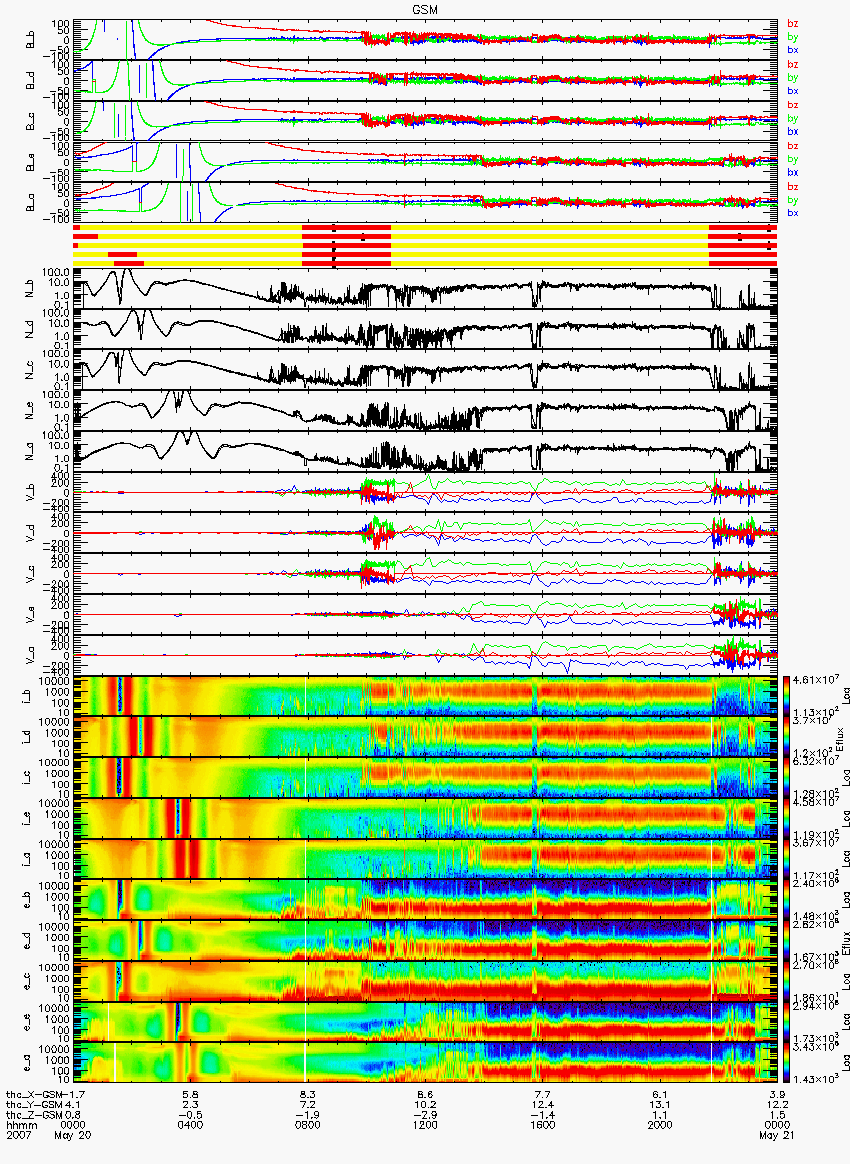Click the bx legend of the B_a panel
Screen dimensions: 850x1164
coord(793,213)
